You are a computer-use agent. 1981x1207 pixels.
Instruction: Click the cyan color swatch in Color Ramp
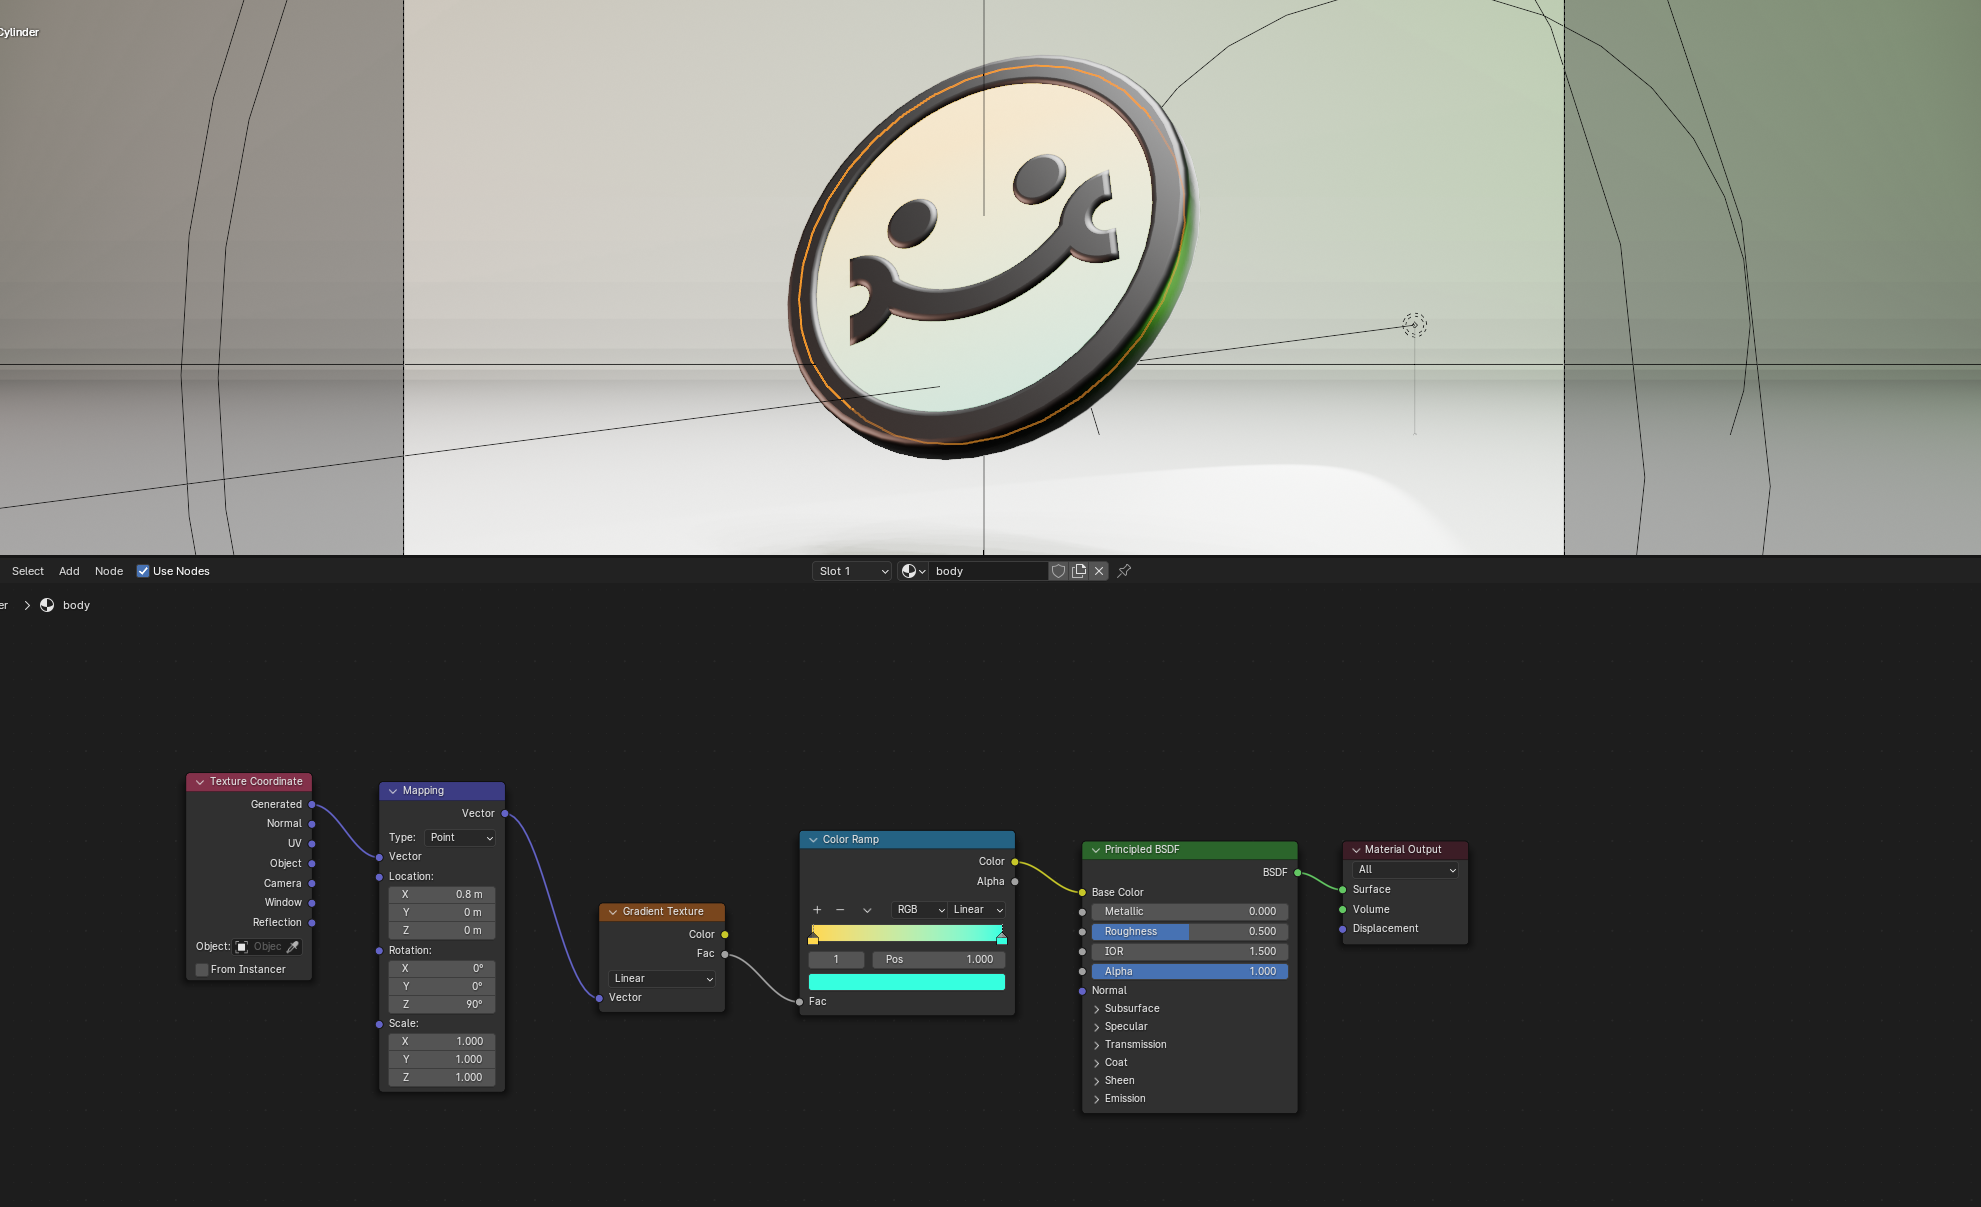click(x=906, y=982)
